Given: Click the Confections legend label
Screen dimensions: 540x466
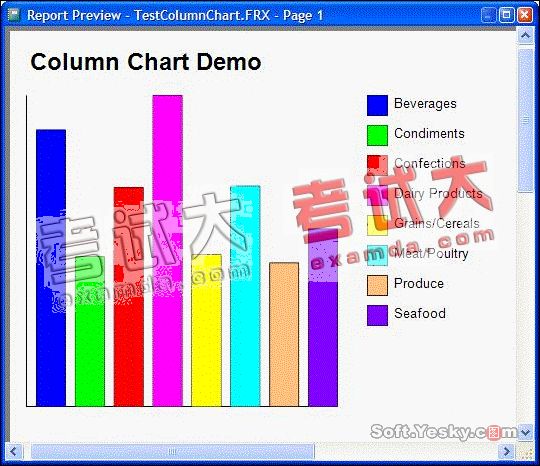Looking at the screenshot, I should 430,163.
